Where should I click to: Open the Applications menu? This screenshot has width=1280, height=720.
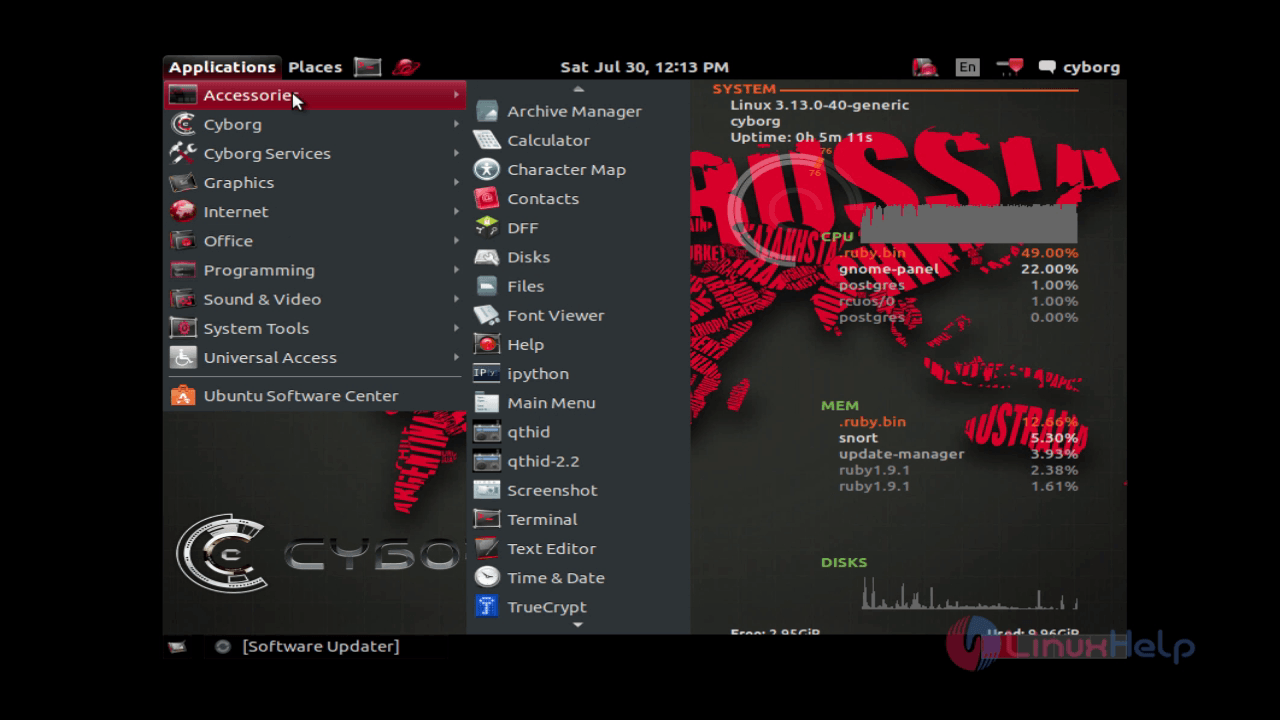222,67
